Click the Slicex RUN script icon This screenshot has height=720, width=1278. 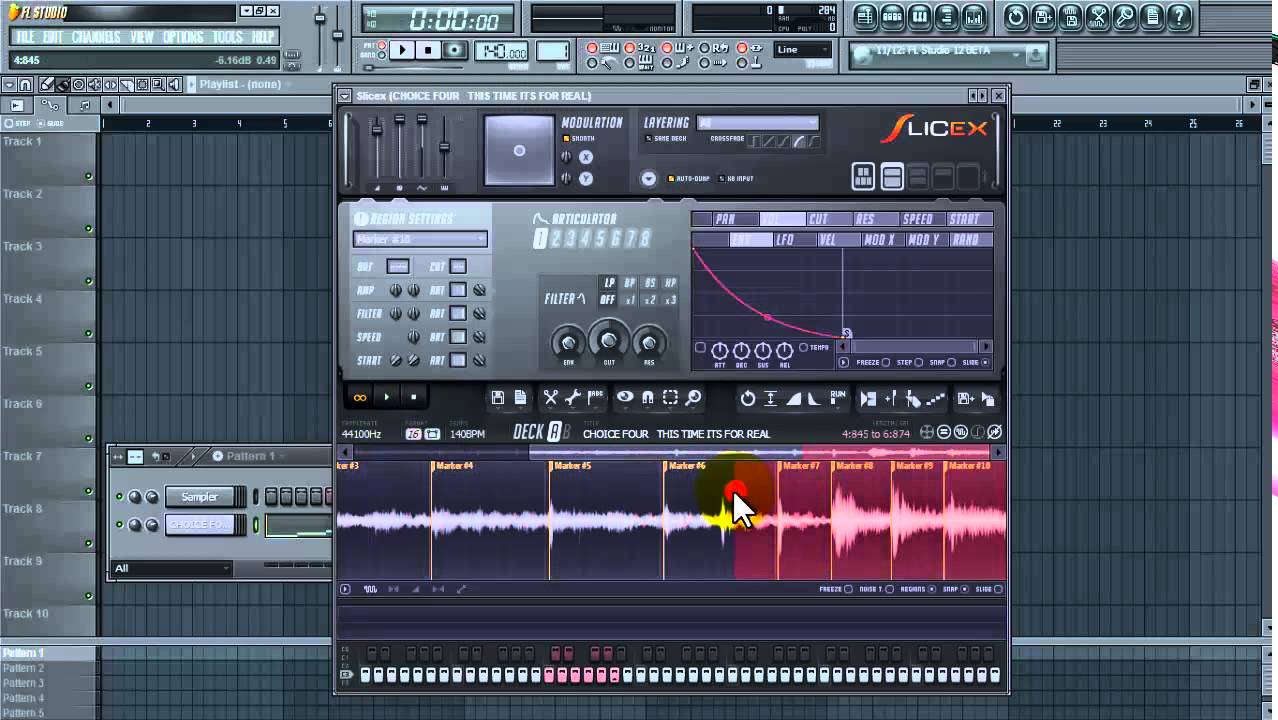tap(837, 397)
